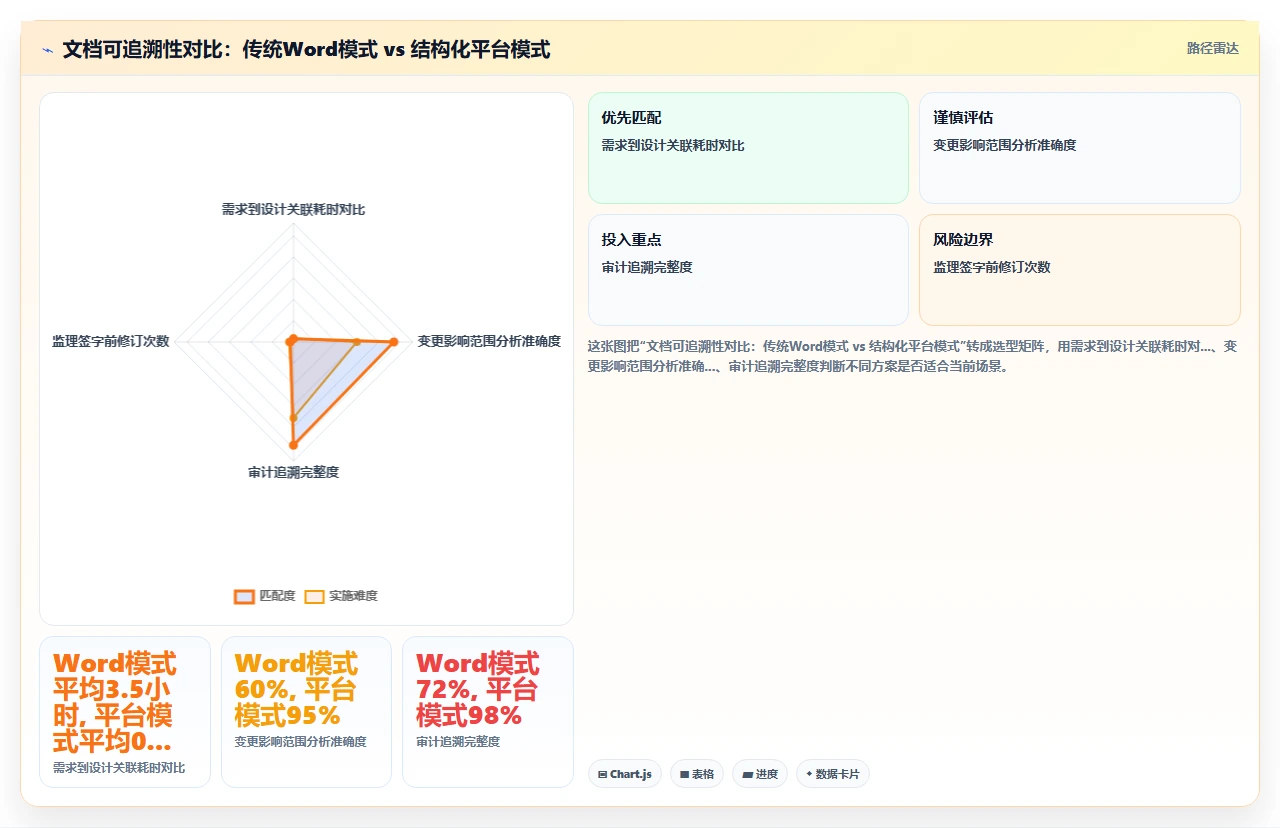Image resolution: width=1280 pixels, height=828 pixels.
Task: Click the 实施难度 legend color box
Action: click(x=314, y=596)
